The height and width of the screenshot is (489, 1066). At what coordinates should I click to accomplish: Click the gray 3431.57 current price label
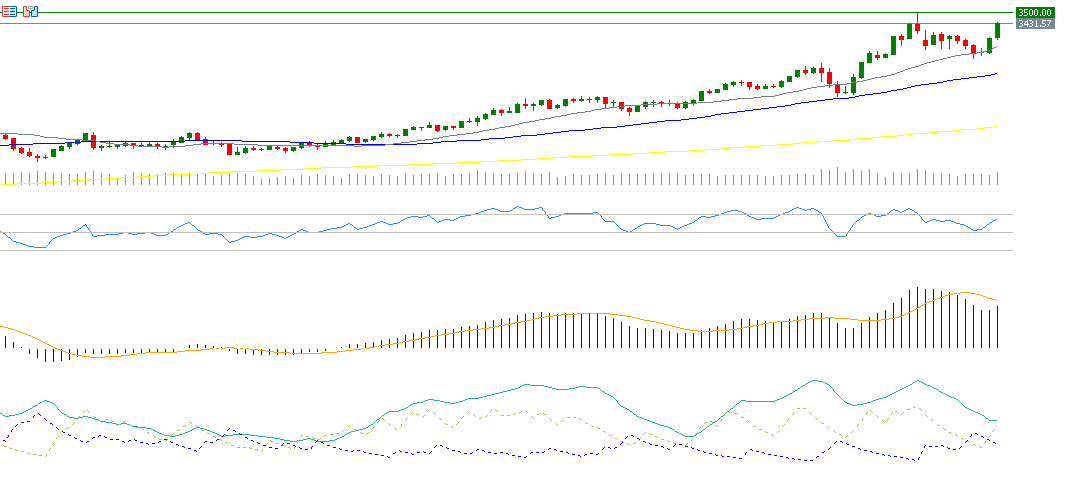(1034, 23)
